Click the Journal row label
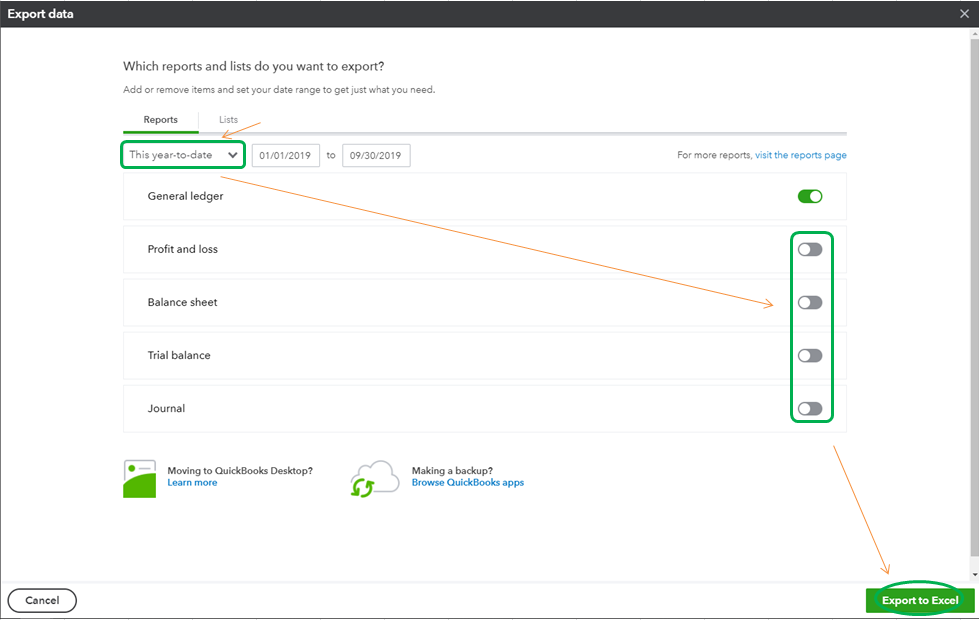This screenshot has height=620, width=979. [x=166, y=408]
